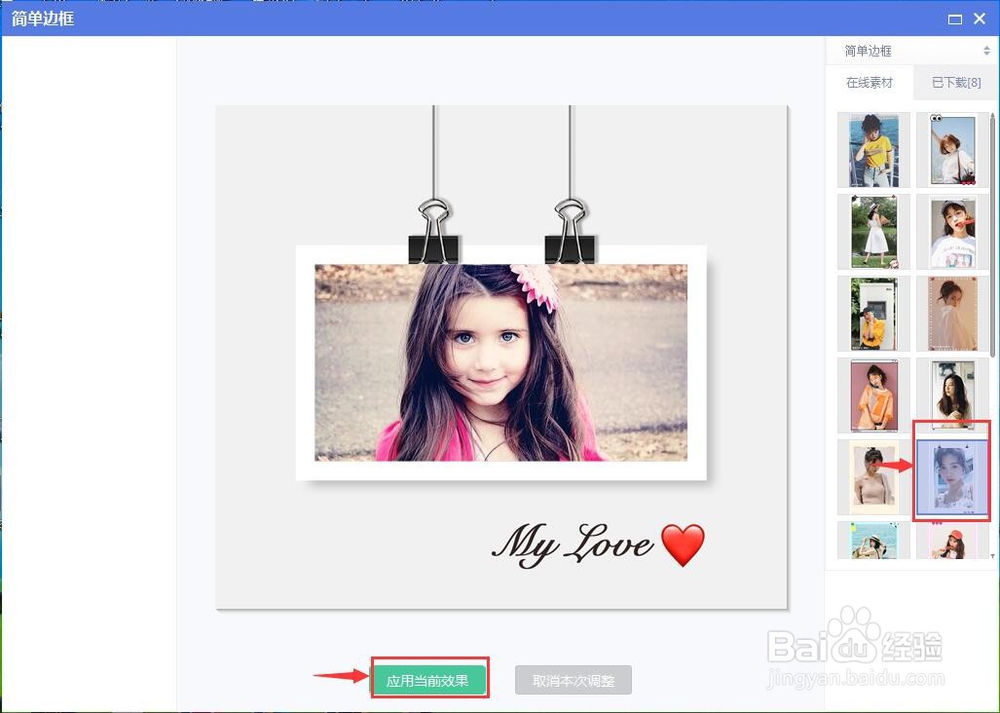Click scrollbar down arrow in frame list

[x=992, y=556]
